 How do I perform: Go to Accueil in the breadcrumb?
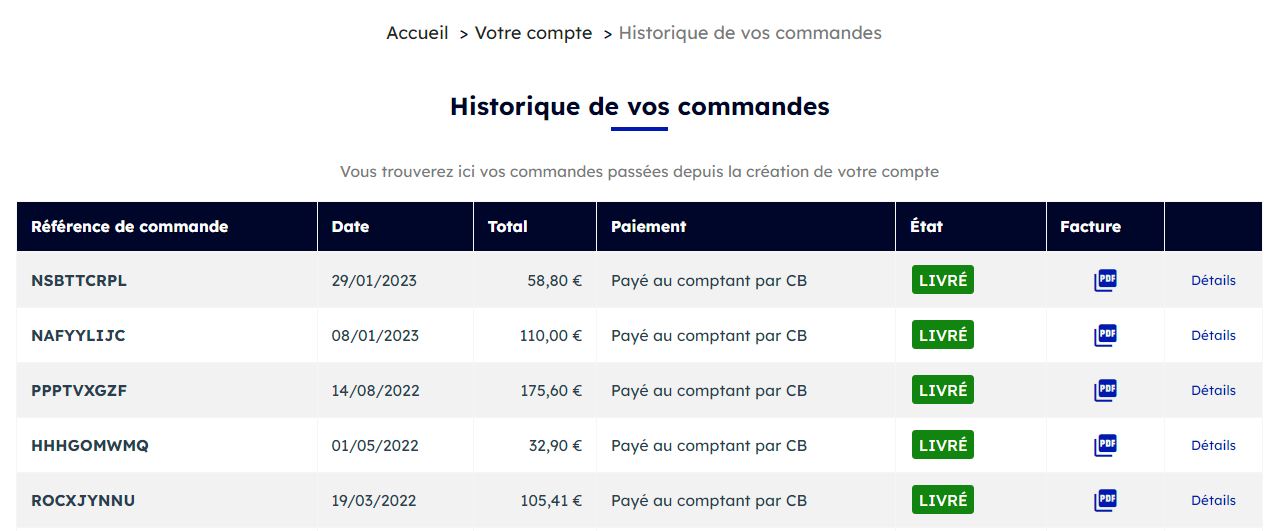tap(417, 33)
